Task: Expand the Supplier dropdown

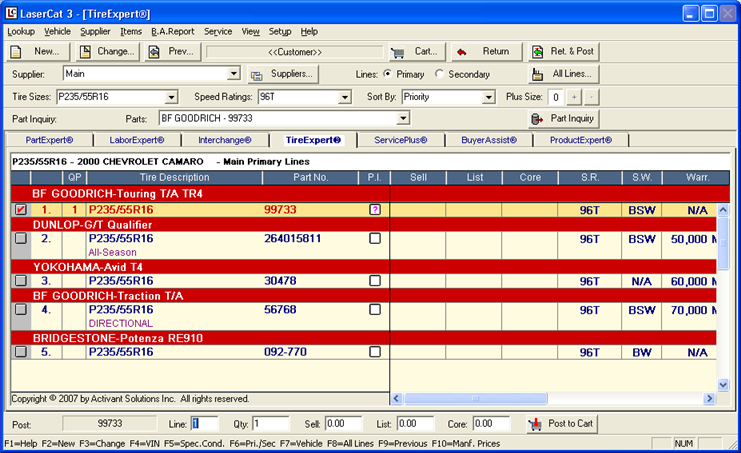Action: click(234, 74)
